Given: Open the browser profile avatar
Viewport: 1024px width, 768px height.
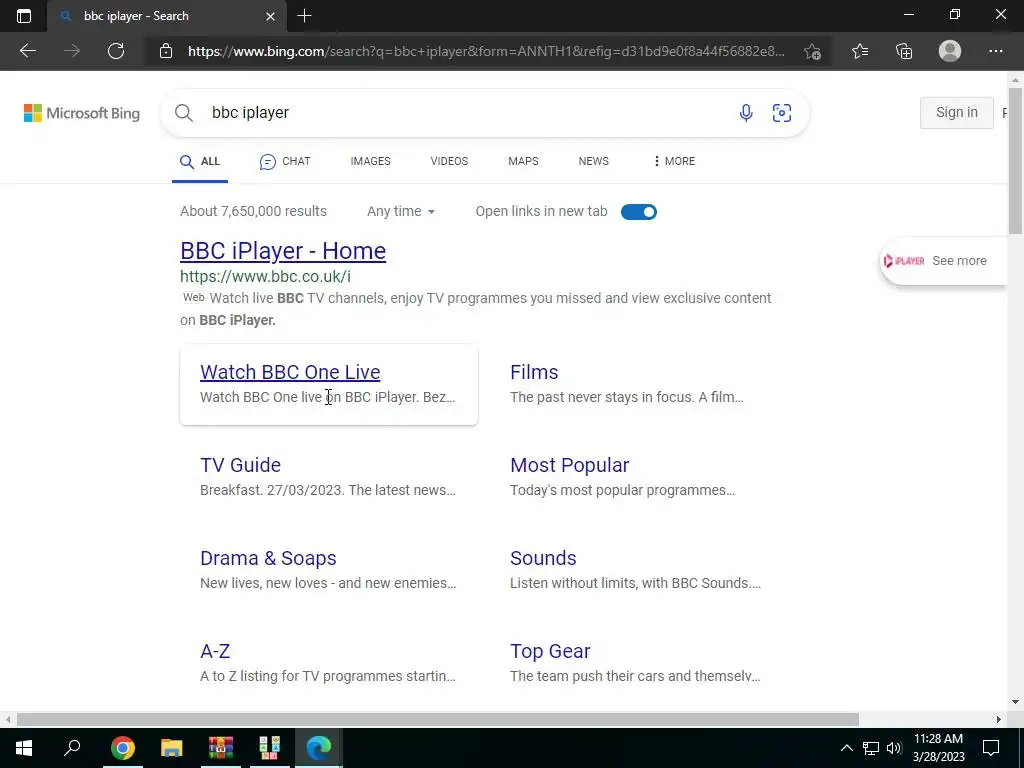Looking at the screenshot, I should [x=950, y=51].
